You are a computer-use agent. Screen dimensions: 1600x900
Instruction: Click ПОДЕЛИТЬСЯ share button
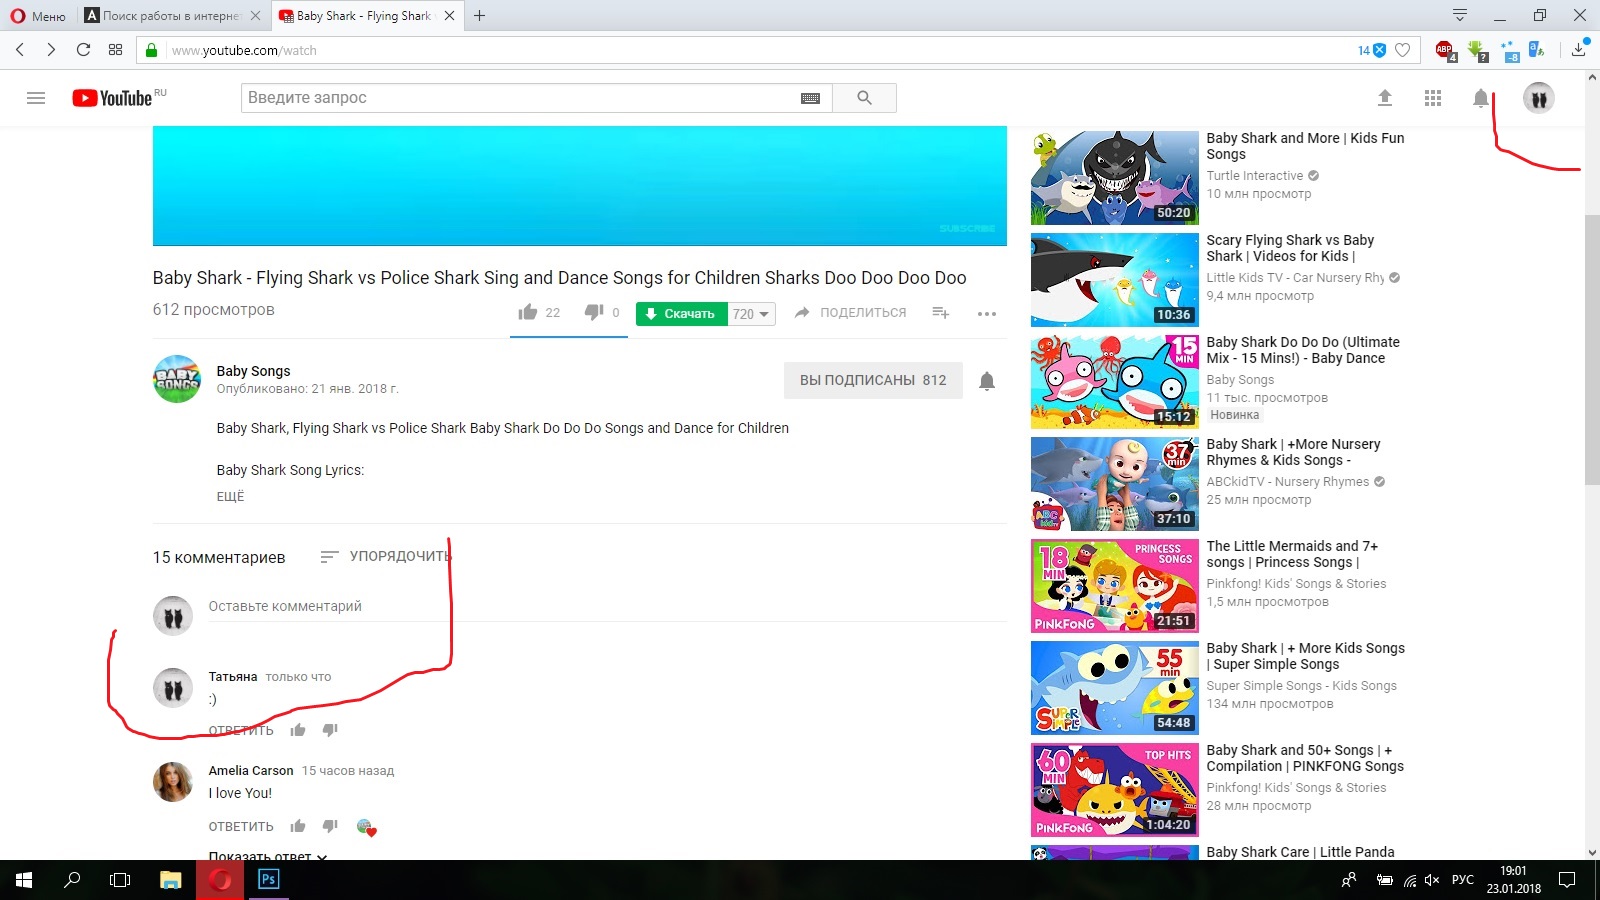[850, 313]
